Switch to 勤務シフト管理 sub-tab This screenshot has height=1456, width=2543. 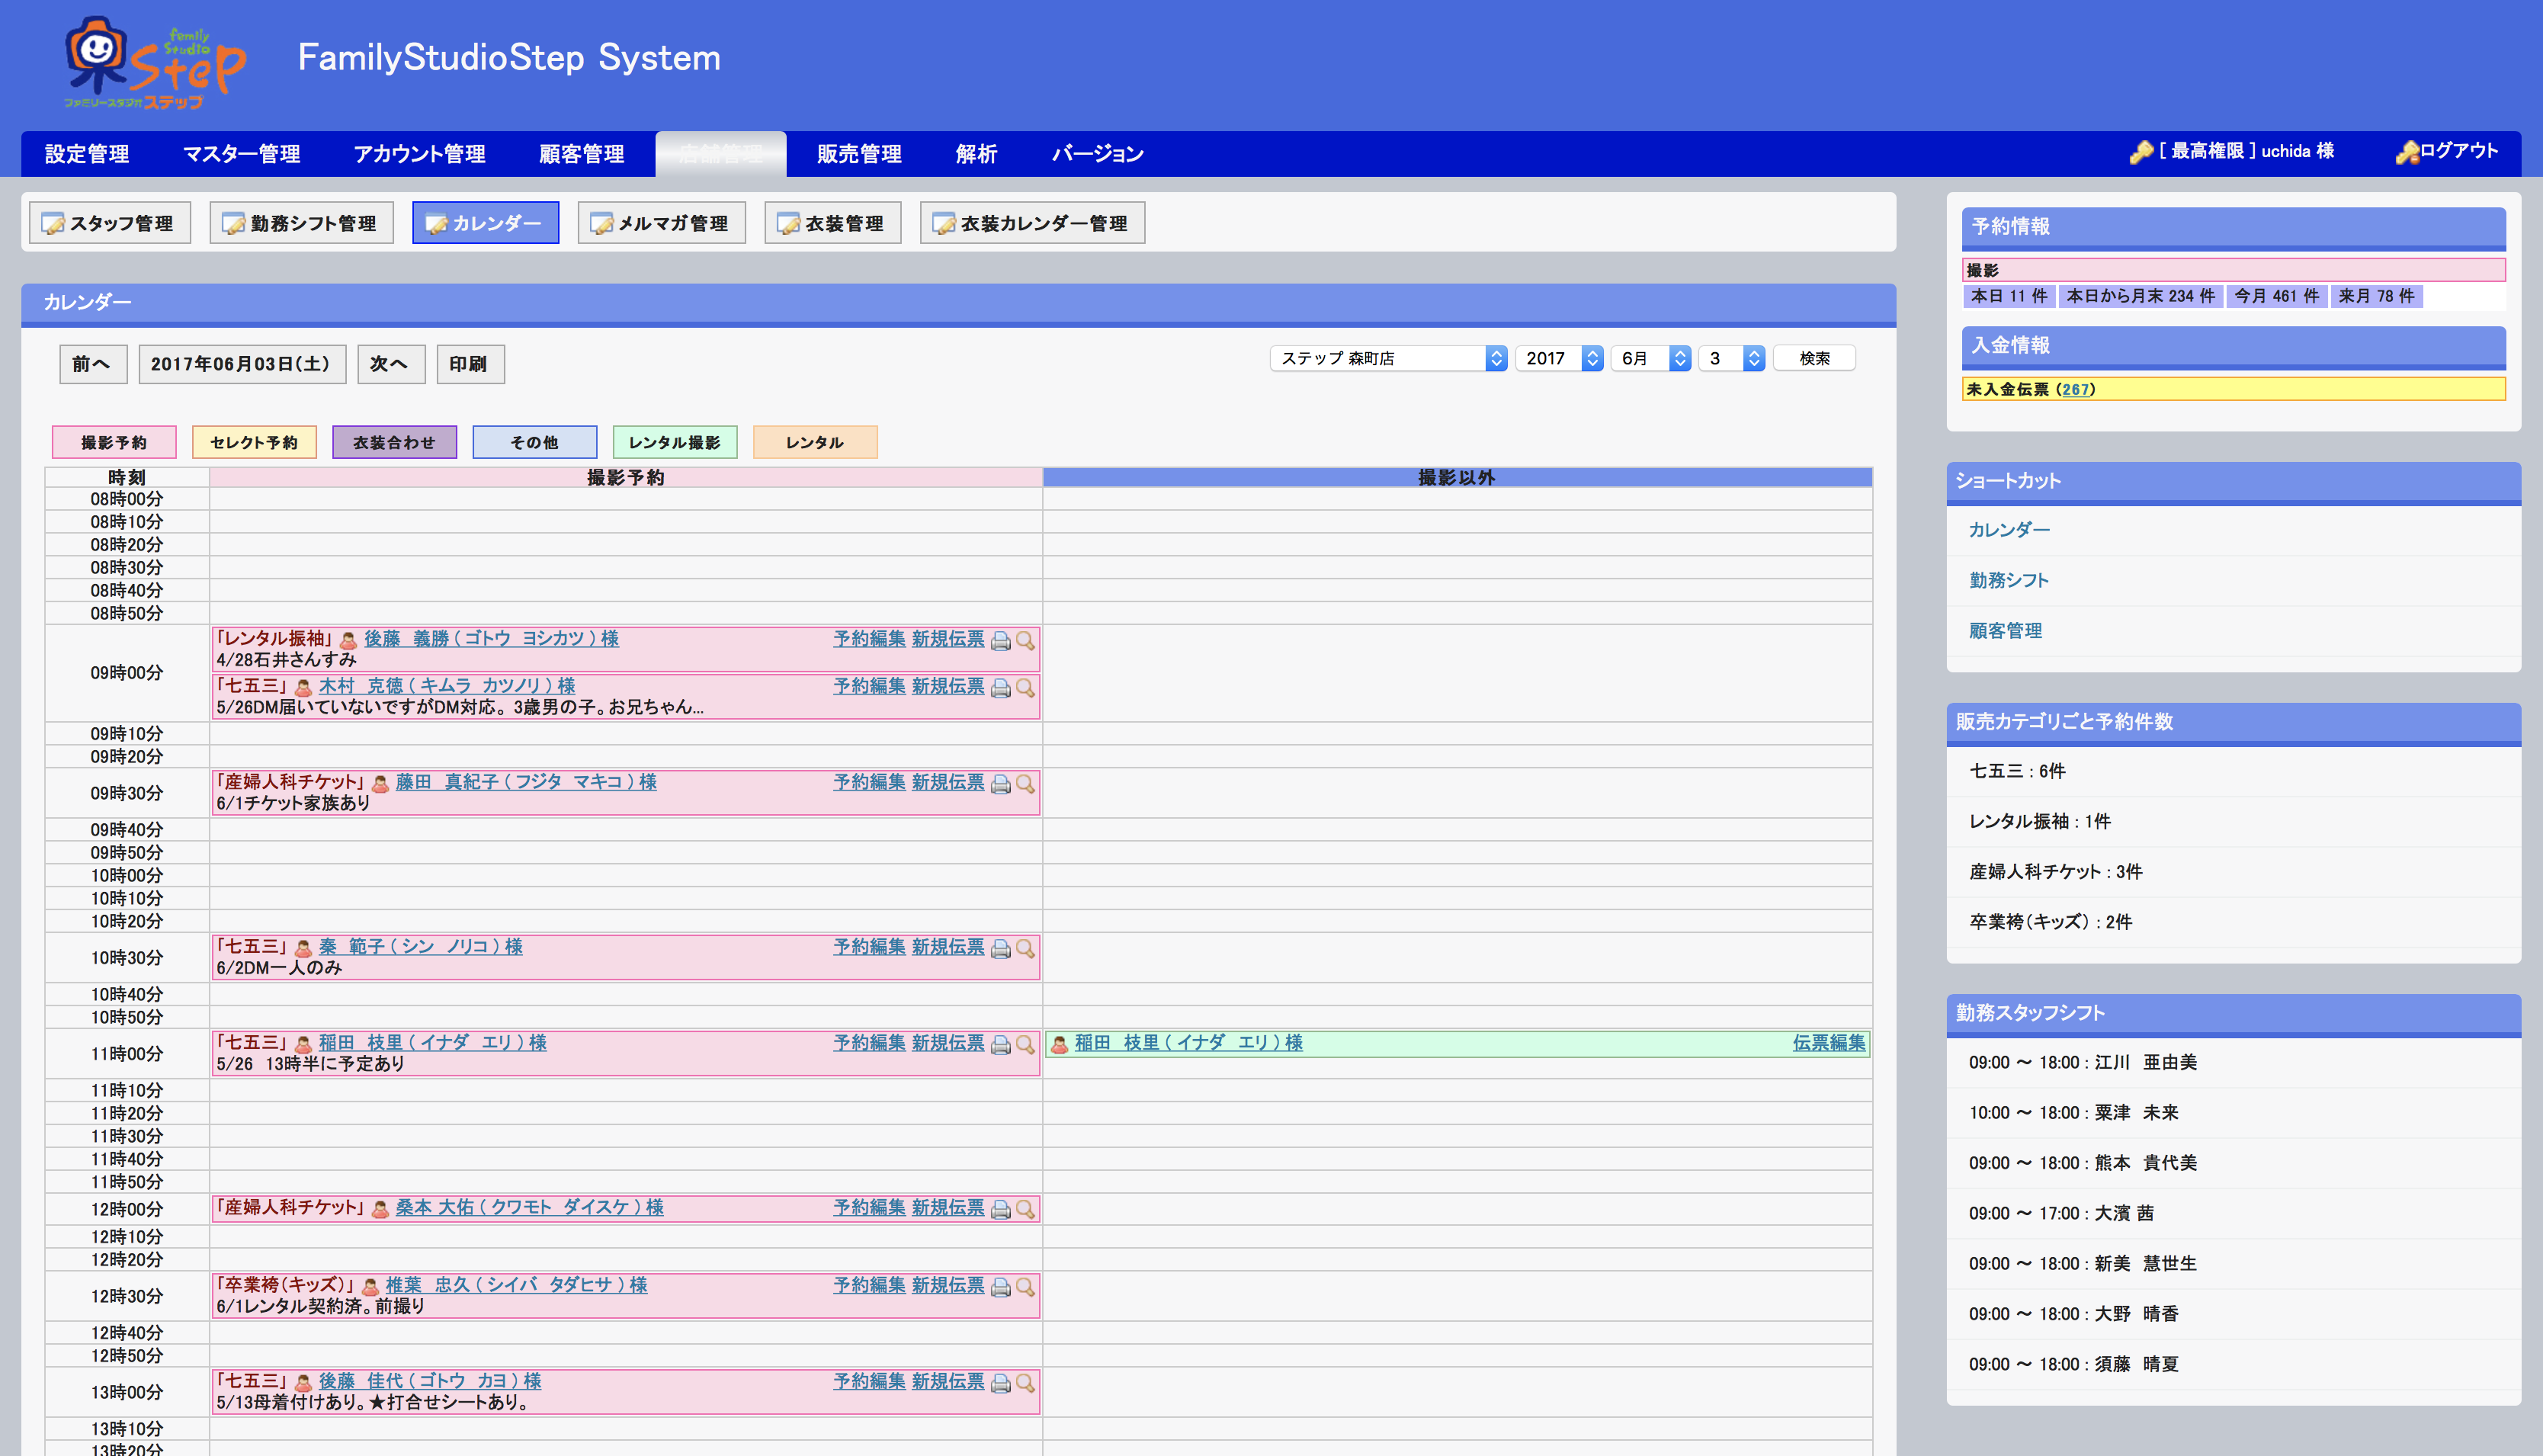[x=301, y=223]
